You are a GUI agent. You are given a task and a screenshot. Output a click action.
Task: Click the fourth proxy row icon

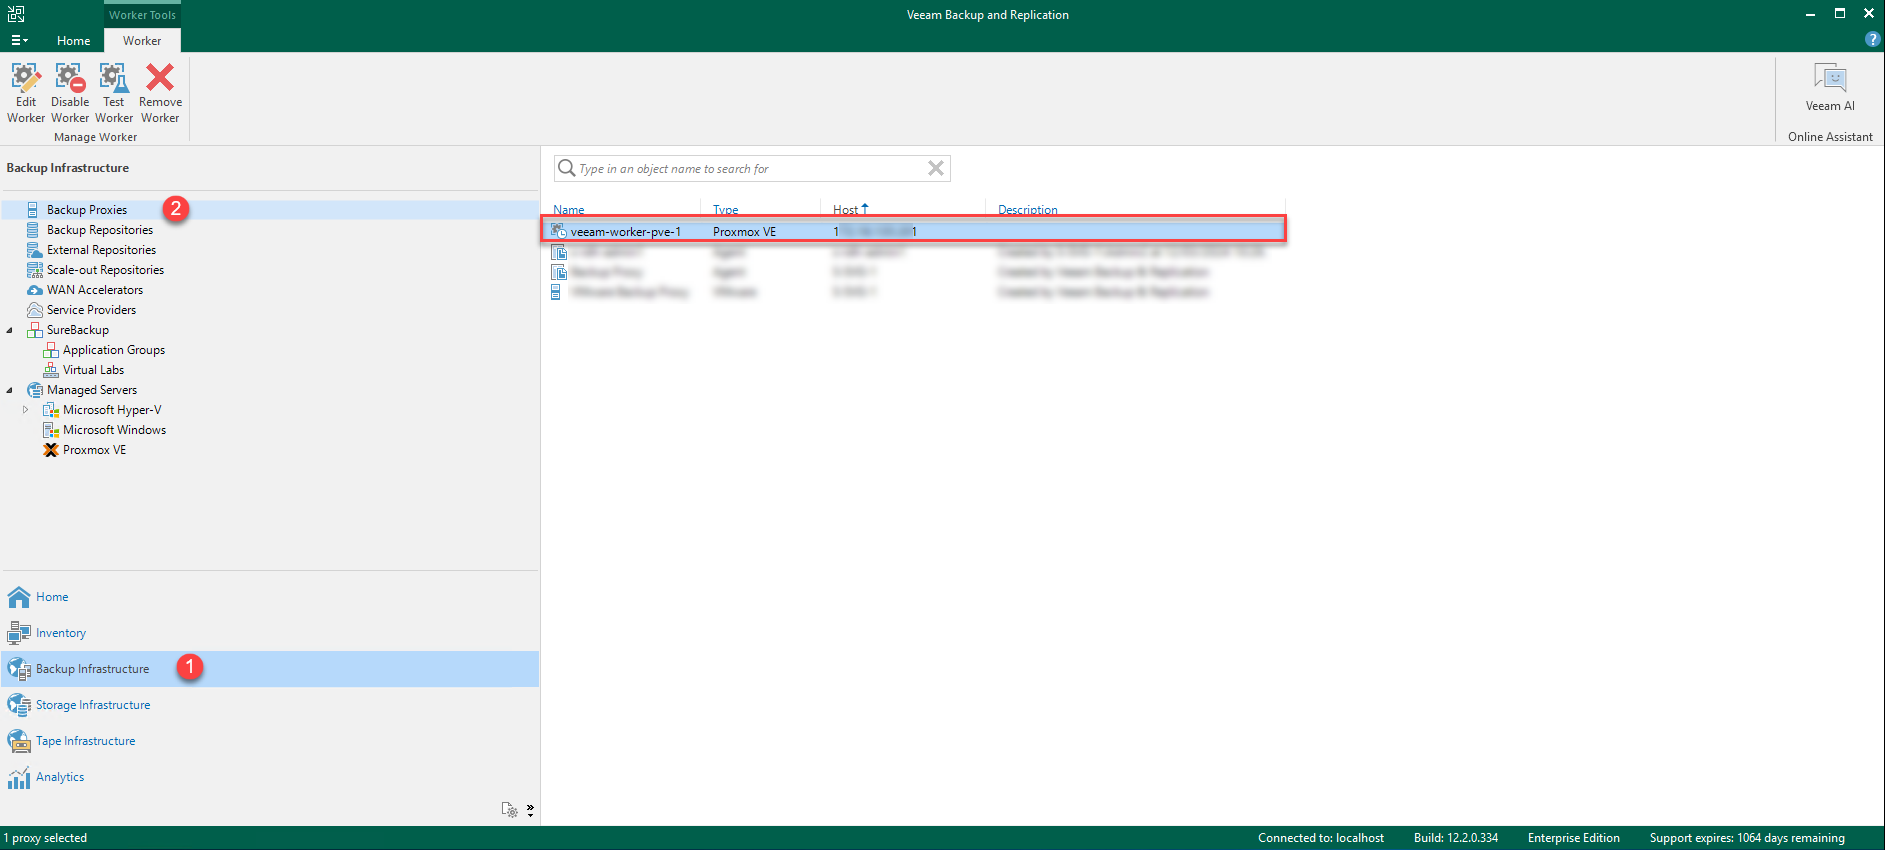[x=556, y=292]
